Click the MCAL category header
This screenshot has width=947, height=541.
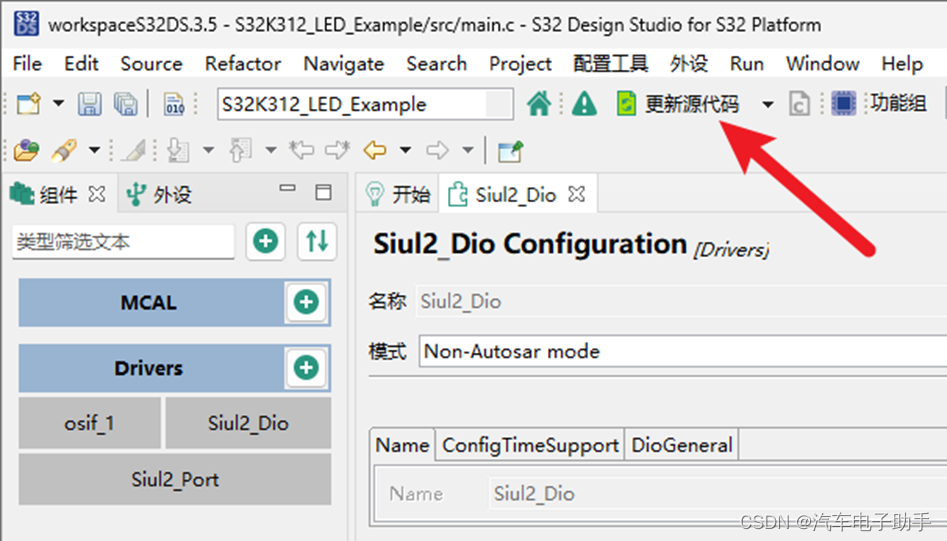tap(149, 302)
